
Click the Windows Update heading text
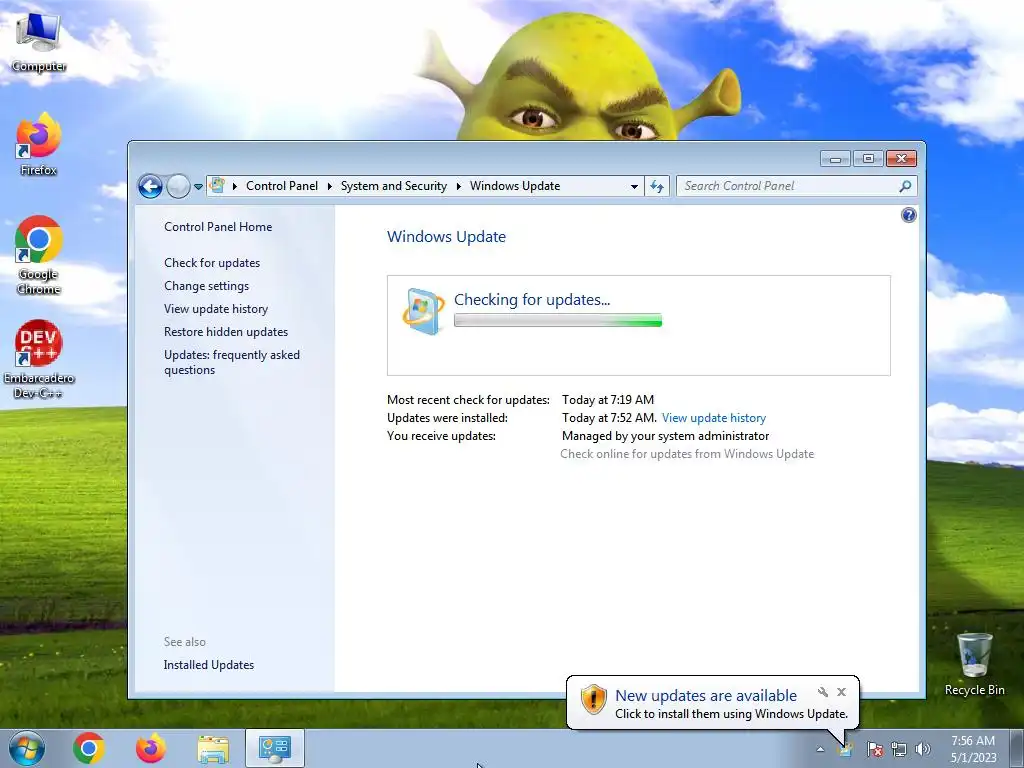point(446,237)
